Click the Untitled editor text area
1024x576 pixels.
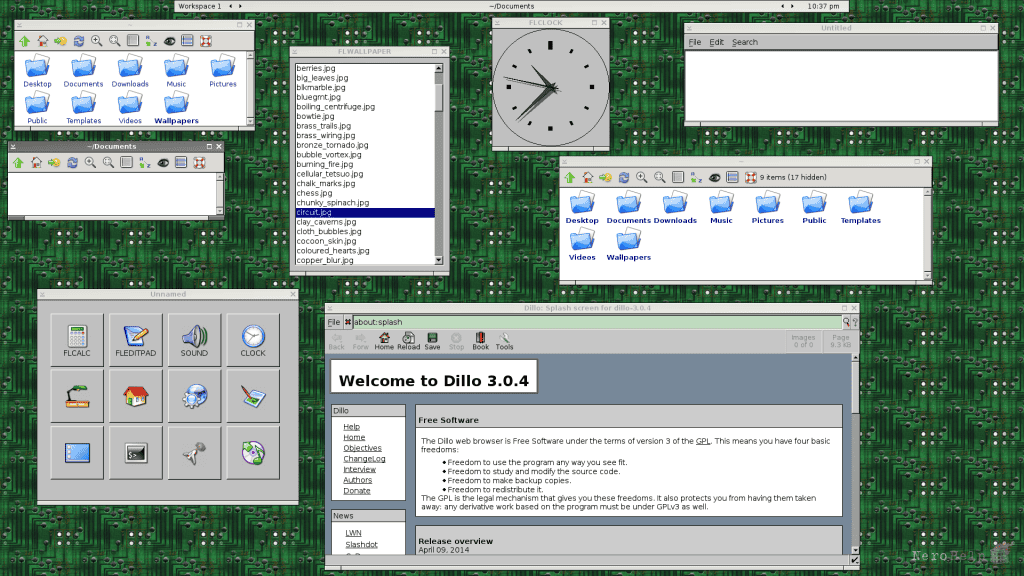(841, 85)
